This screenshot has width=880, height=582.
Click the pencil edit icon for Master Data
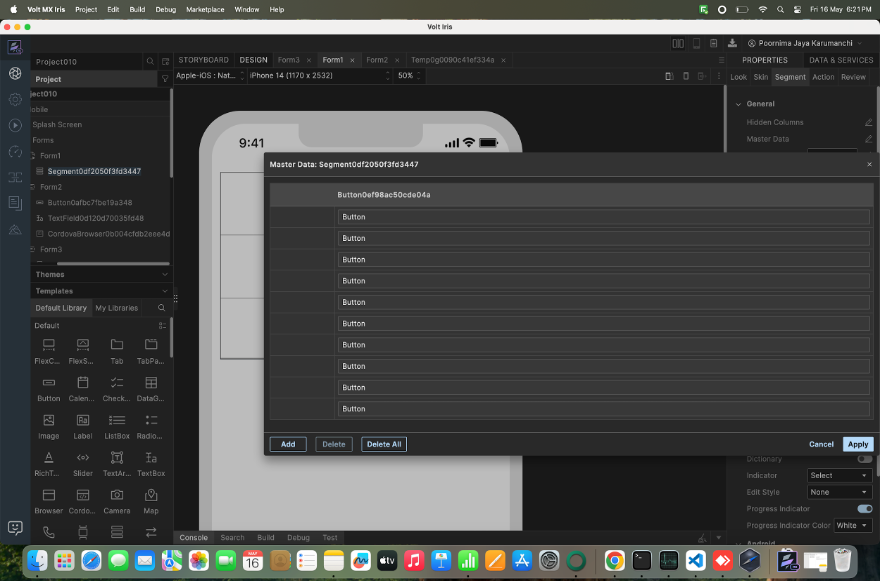[868, 139]
